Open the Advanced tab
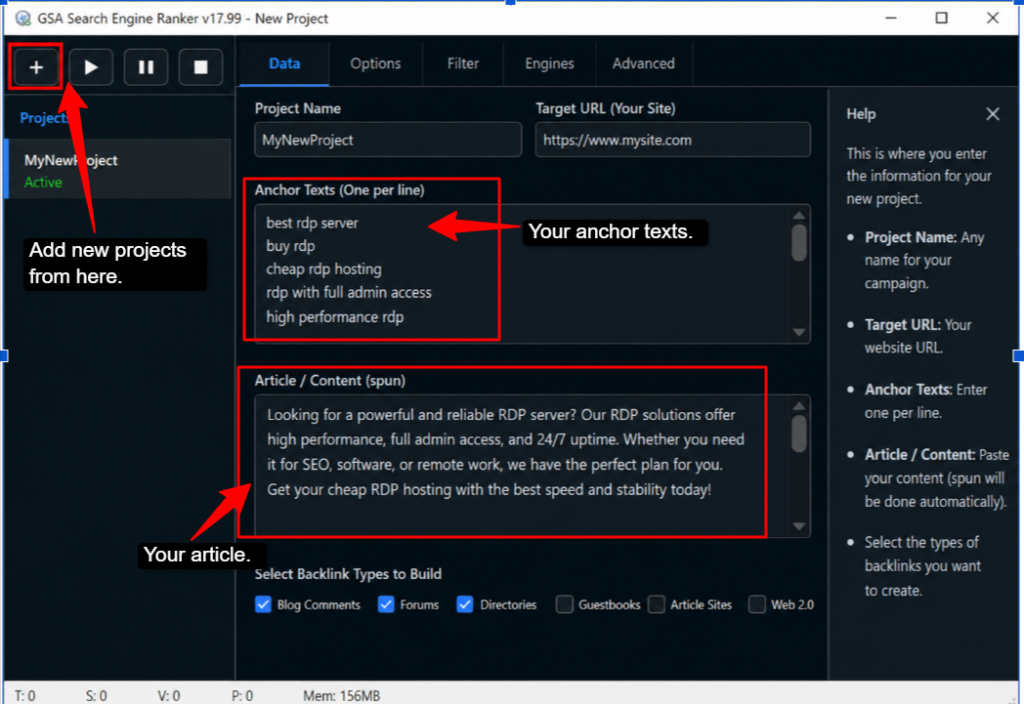Viewport: 1024px width, 704px height. pyautogui.click(x=643, y=64)
